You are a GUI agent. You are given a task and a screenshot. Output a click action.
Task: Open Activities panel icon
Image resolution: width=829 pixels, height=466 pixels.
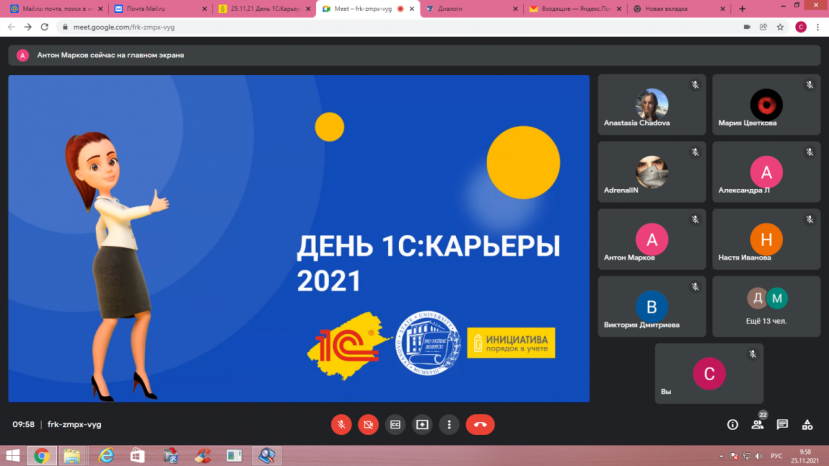807,424
